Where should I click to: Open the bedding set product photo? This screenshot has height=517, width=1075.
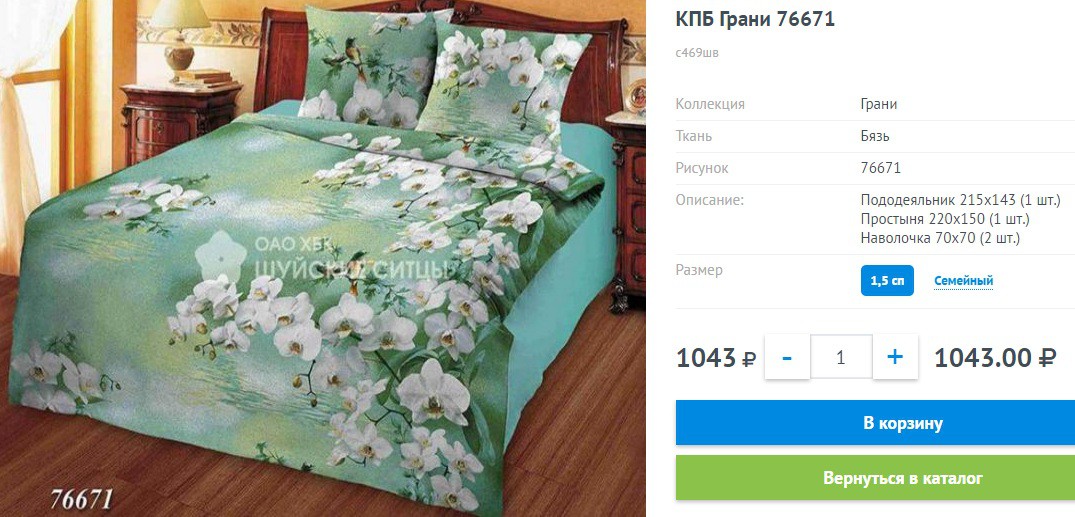coord(322,258)
